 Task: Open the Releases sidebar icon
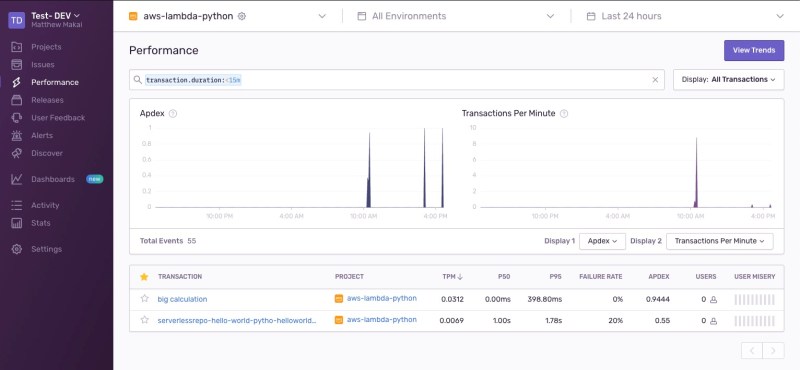tap(17, 100)
